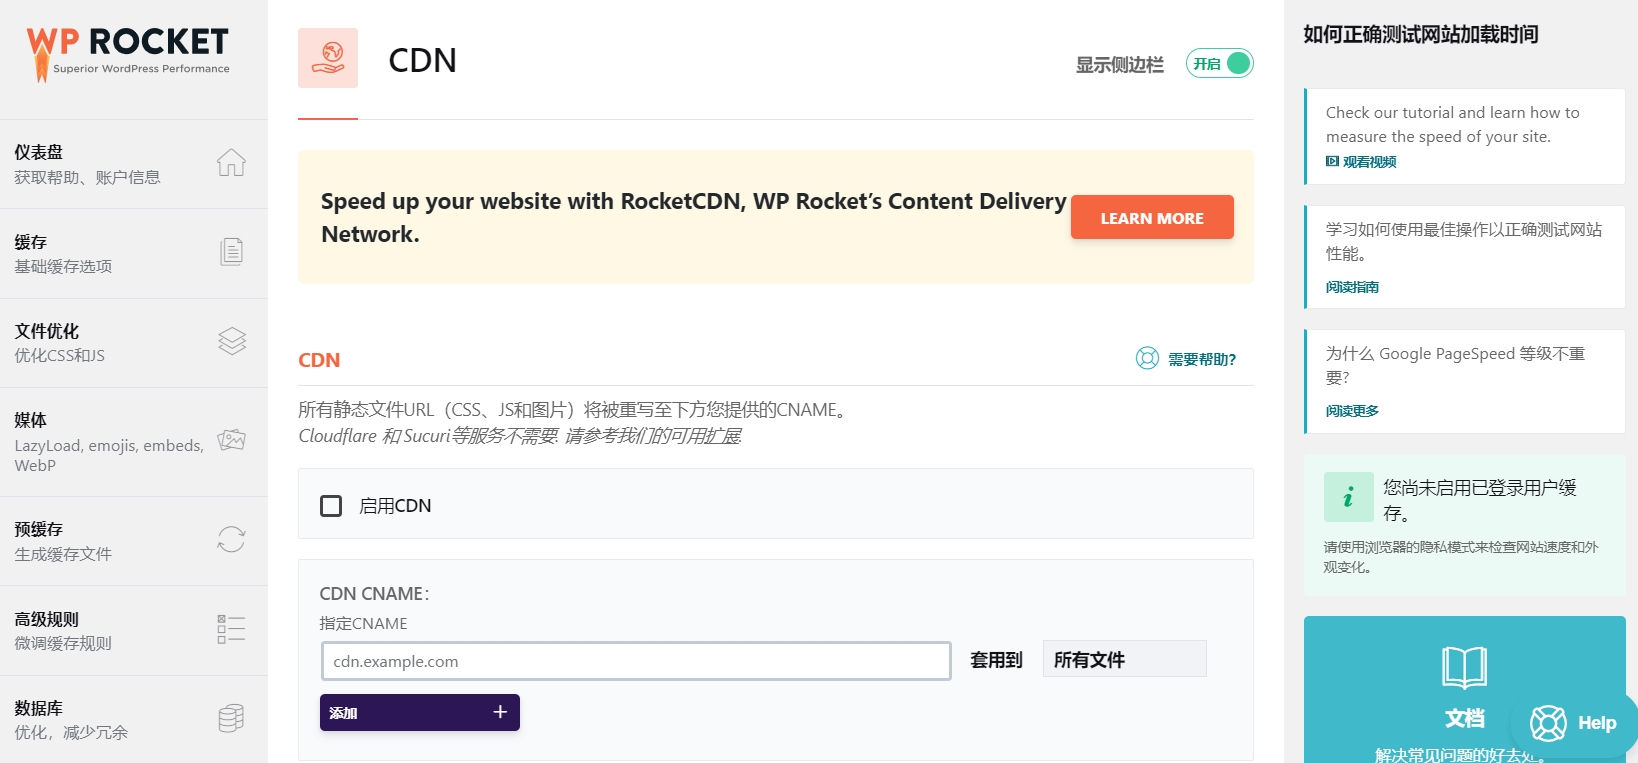Screen dimensions: 1638x763
Task: Click the 您尚未启用已登录用户缓存 notice
Action: point(1465,525)
